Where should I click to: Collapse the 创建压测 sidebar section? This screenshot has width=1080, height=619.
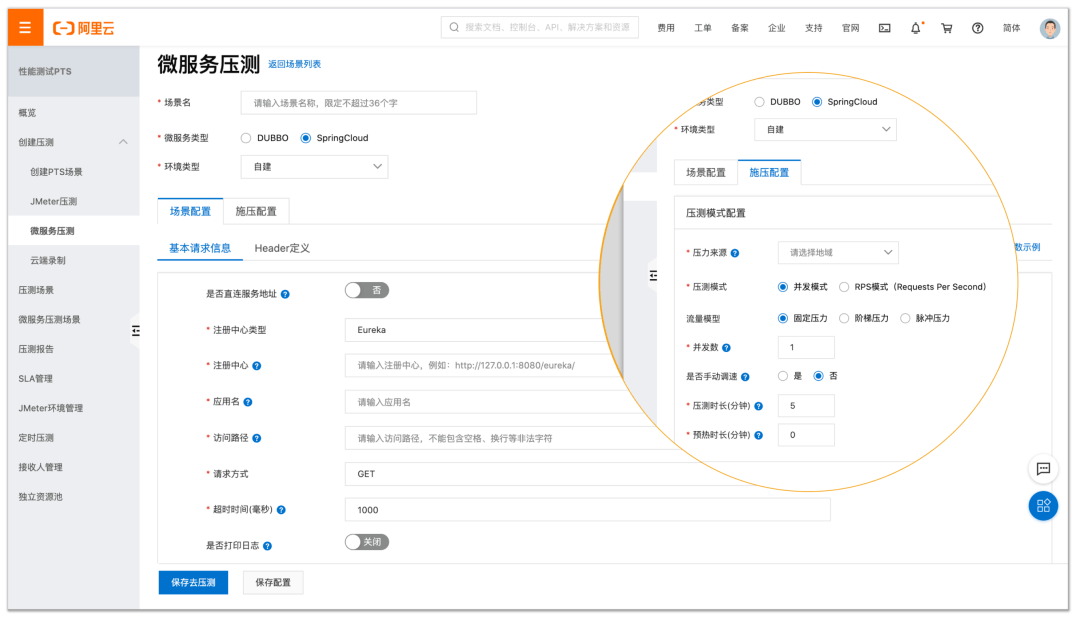(123, 142)
